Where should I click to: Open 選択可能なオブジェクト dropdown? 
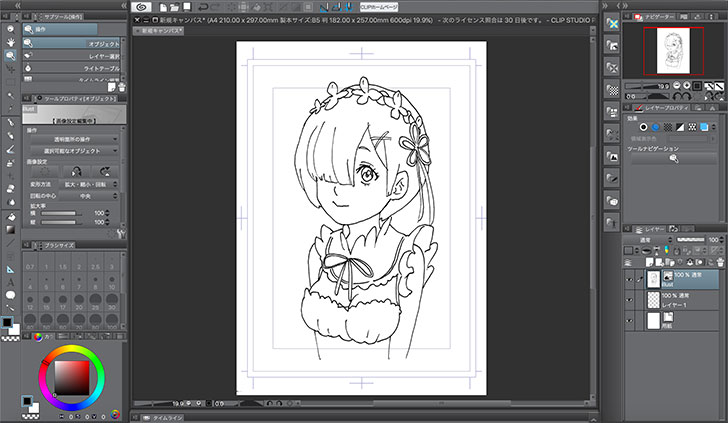point(74,151)
